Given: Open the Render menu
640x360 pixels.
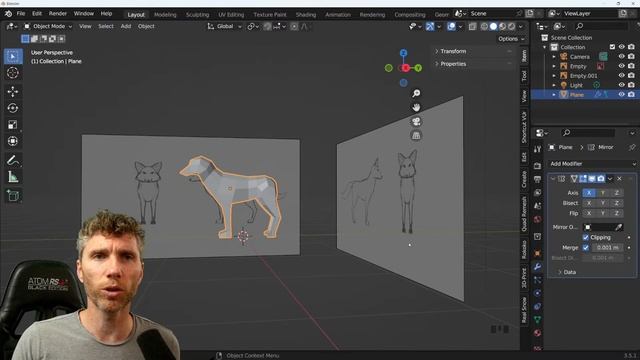Looking at the screenshot, I should click(58, 13).
